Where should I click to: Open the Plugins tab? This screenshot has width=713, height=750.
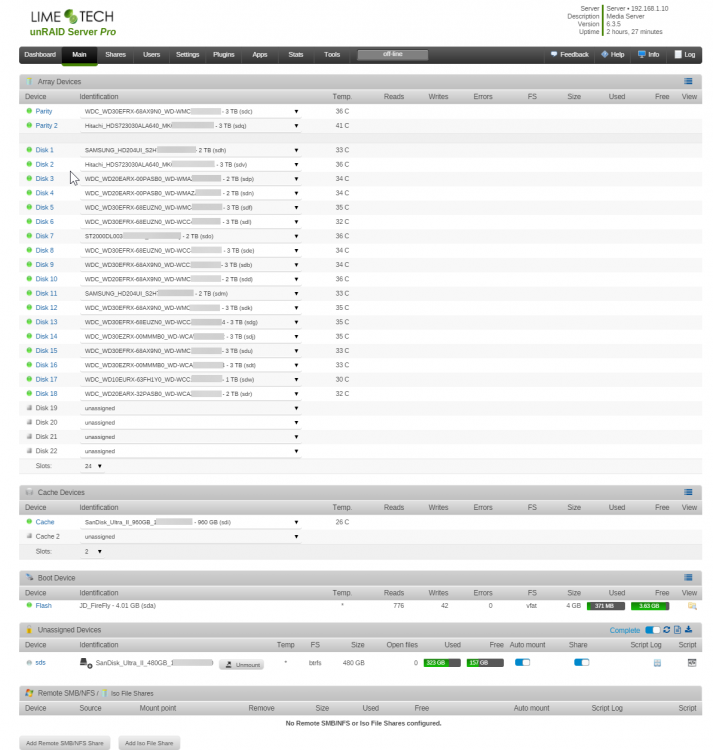click(x=224, y=55)
